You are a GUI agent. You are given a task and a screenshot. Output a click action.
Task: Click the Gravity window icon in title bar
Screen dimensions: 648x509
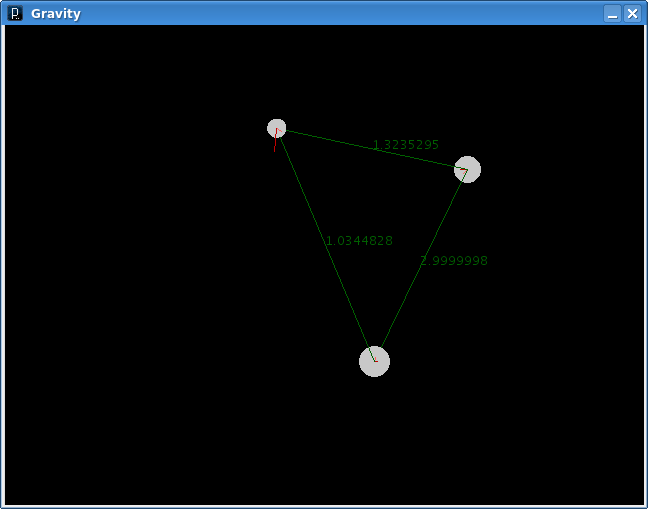click(x=15, y=14)
